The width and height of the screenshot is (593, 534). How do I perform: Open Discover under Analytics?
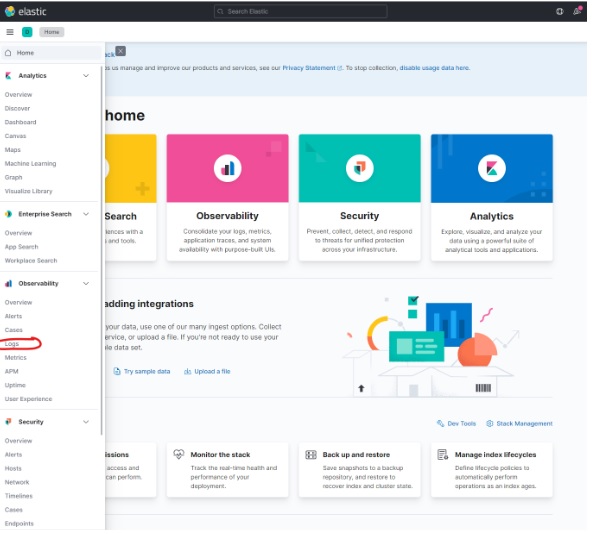[17, 109]
